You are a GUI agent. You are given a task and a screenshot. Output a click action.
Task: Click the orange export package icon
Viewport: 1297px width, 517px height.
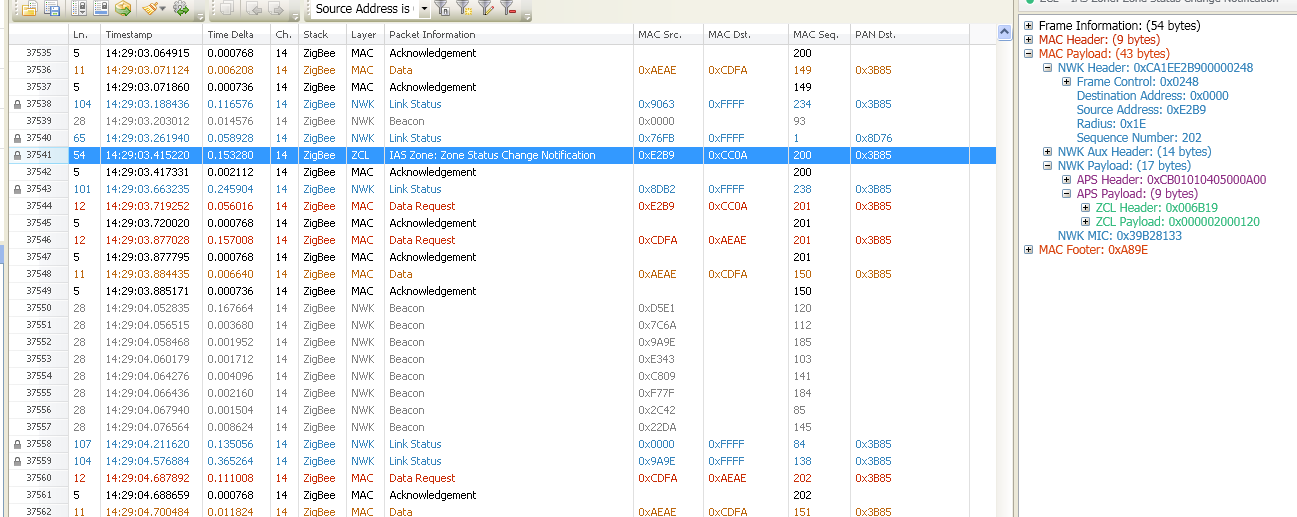pyautogui.click(x=123, y=9)
